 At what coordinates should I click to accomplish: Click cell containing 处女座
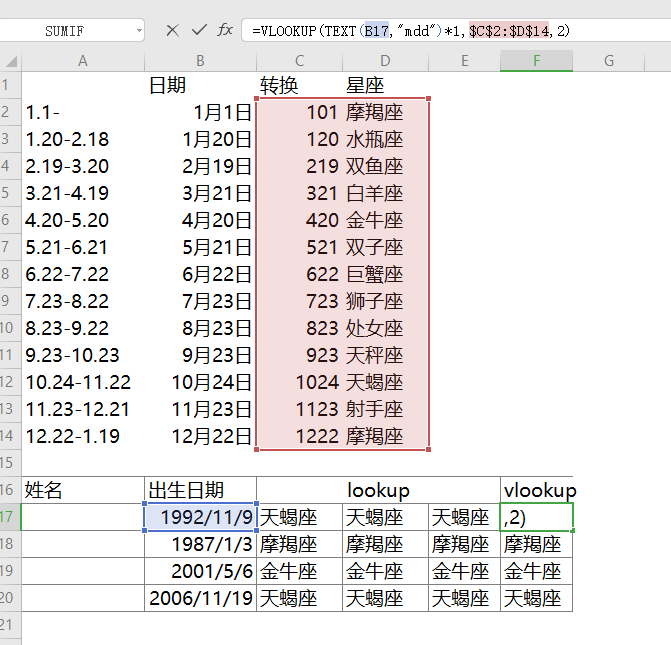(x=385, y=328)
